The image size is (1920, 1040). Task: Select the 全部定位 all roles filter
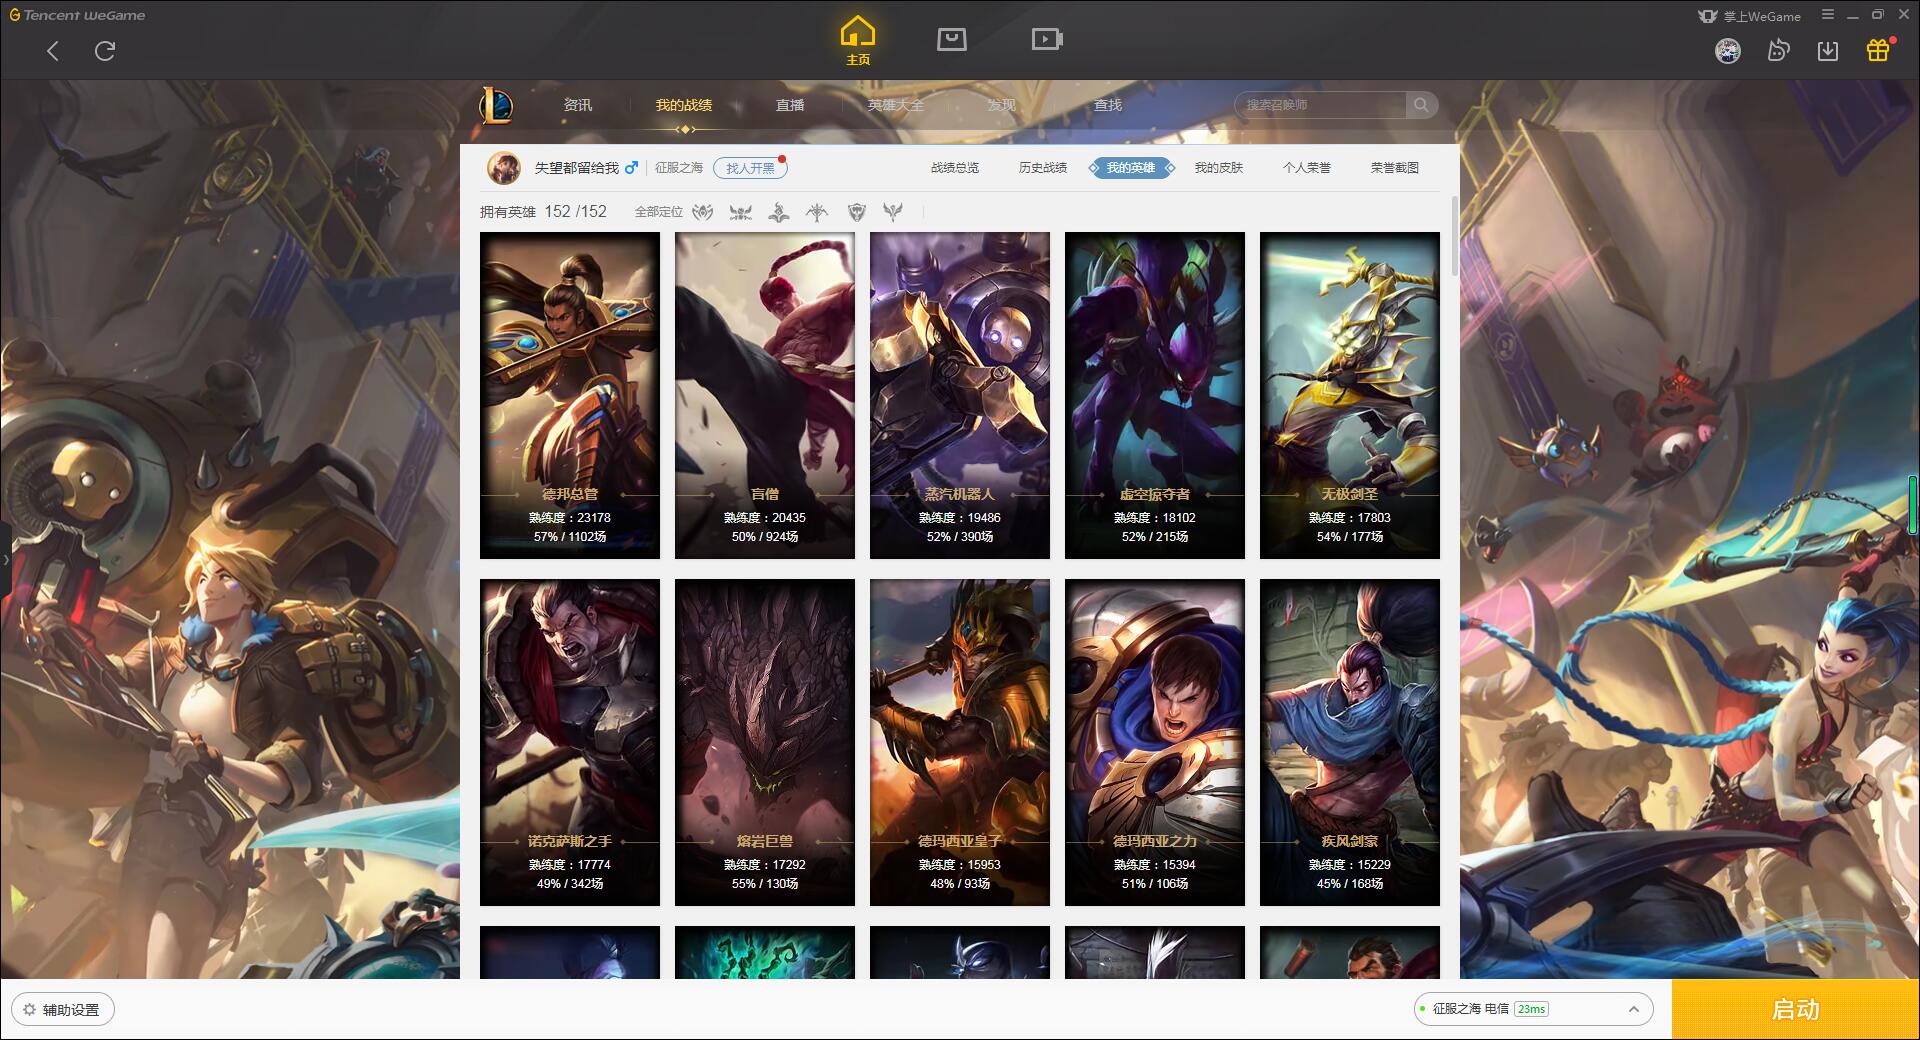(x=659, y=212)
